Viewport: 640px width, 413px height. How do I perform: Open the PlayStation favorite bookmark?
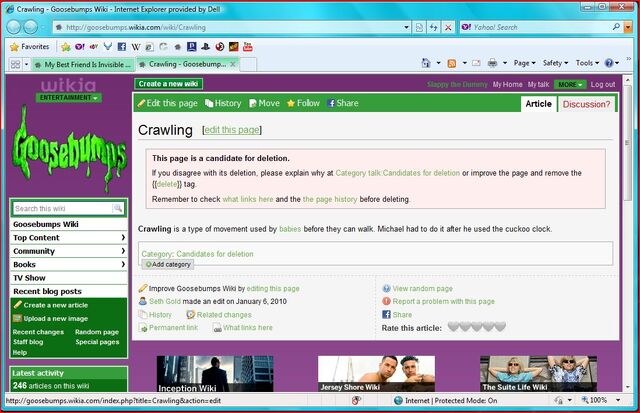[205, 47]
